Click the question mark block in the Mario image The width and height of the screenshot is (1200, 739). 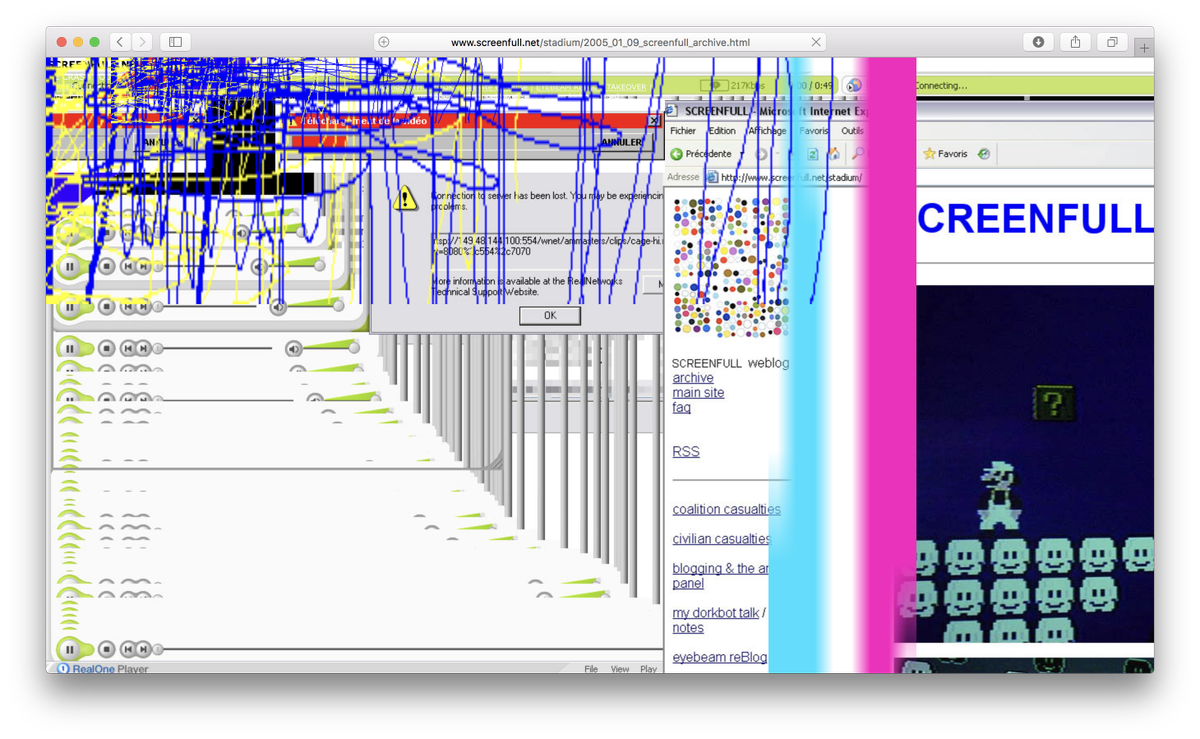click(1054, 403)
